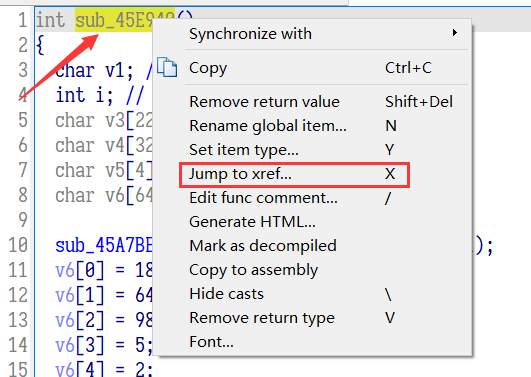Select Generate HTML...

pos(312,222)
